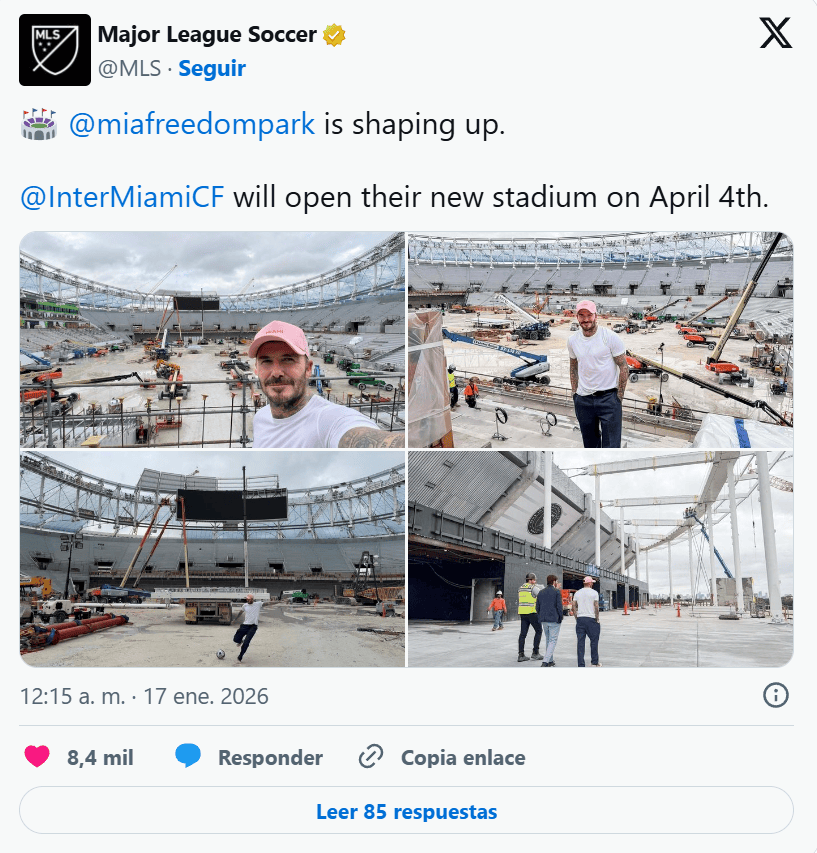
Task: Click the @MLS handle
Action: 130,68
